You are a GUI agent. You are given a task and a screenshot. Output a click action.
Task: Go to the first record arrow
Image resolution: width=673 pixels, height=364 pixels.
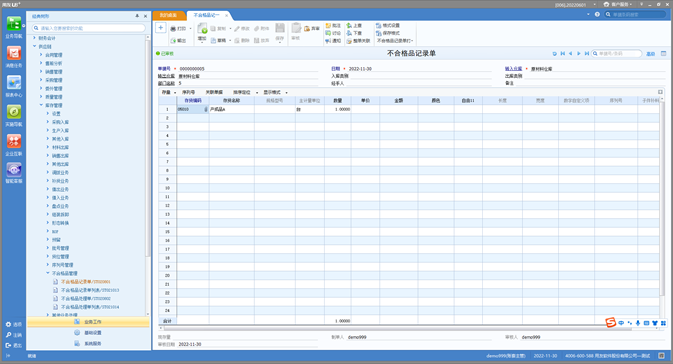tap(563, 54)
